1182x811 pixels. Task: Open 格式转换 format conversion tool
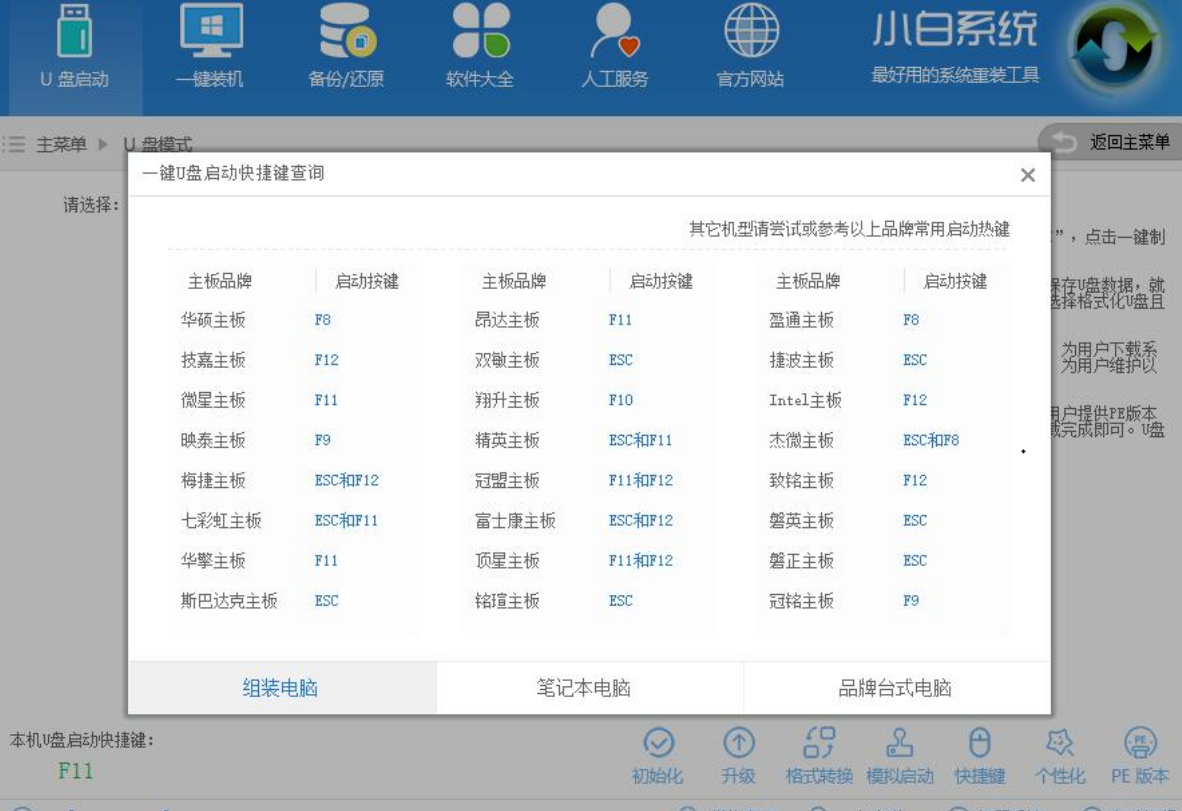pyautogui.click(x=819, y=744)
